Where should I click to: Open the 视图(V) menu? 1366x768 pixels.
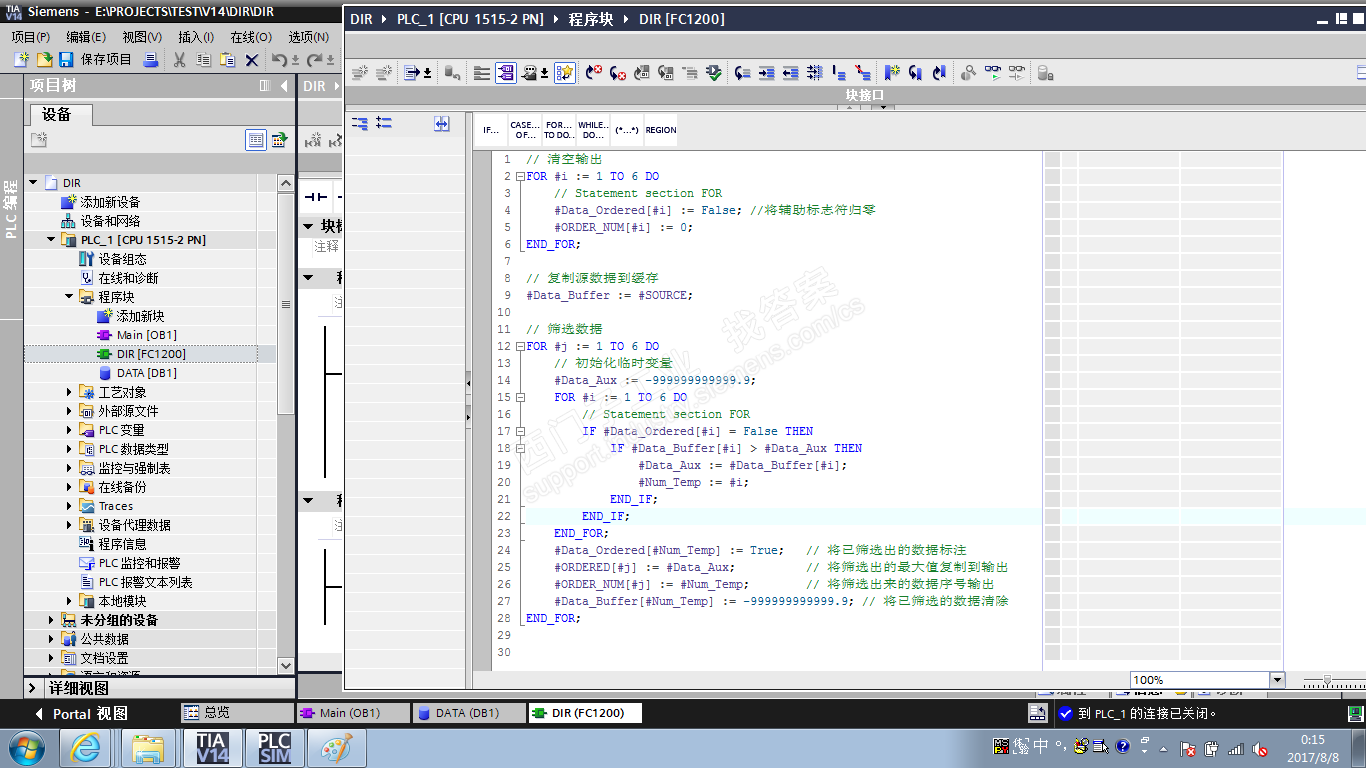pos(142,37)
